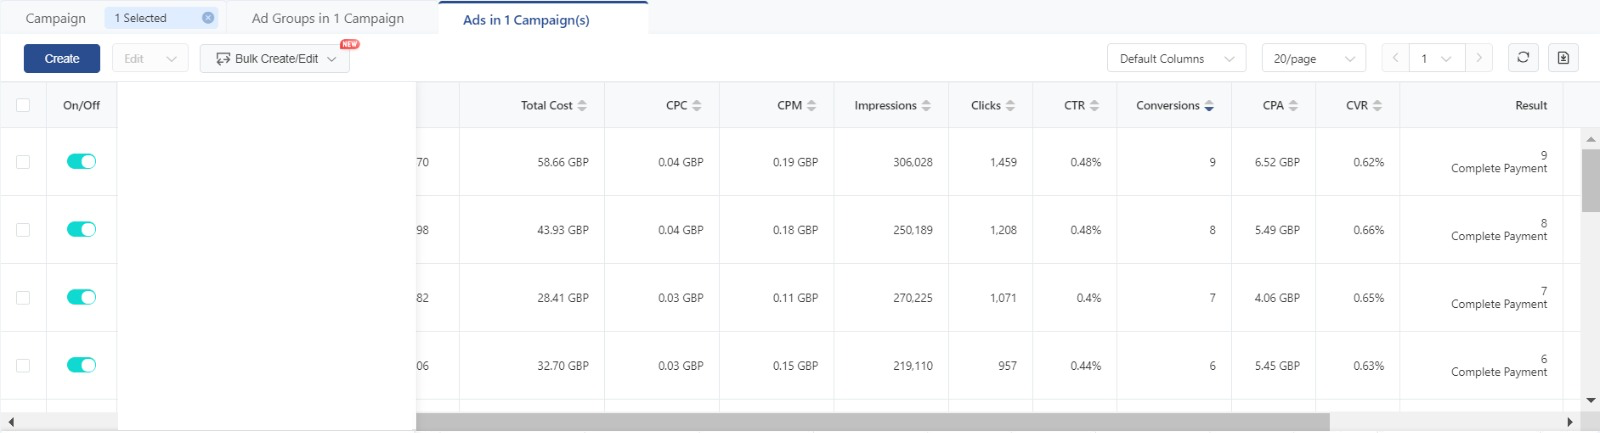1600x433 pixels.
Task: Remove the '1 Selected' campaign filter
Action: click(x=208, y=18)
